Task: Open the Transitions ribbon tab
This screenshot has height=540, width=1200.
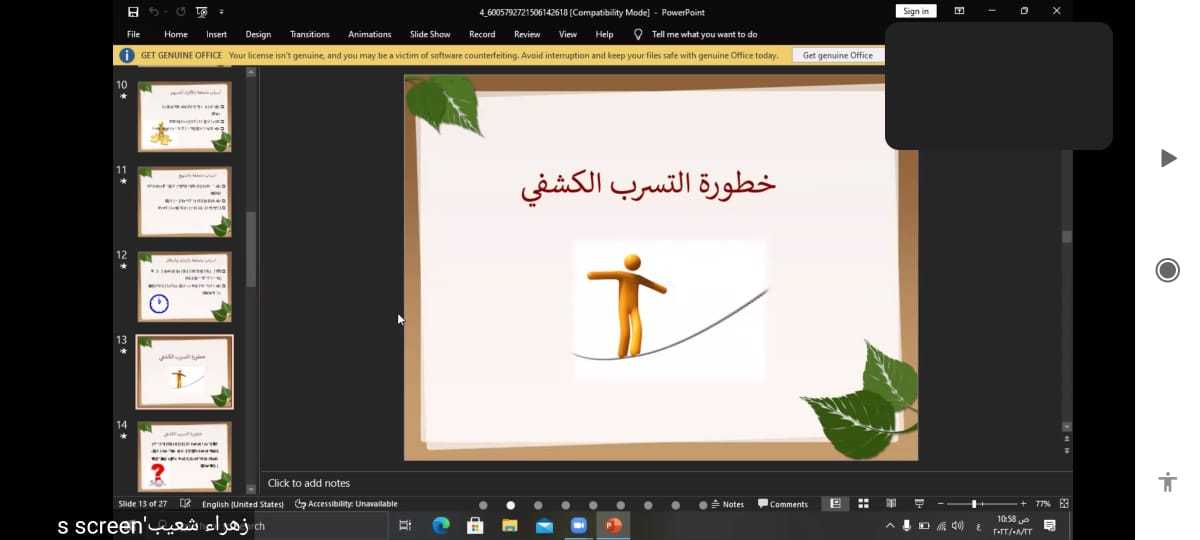Action: [309, 34]
